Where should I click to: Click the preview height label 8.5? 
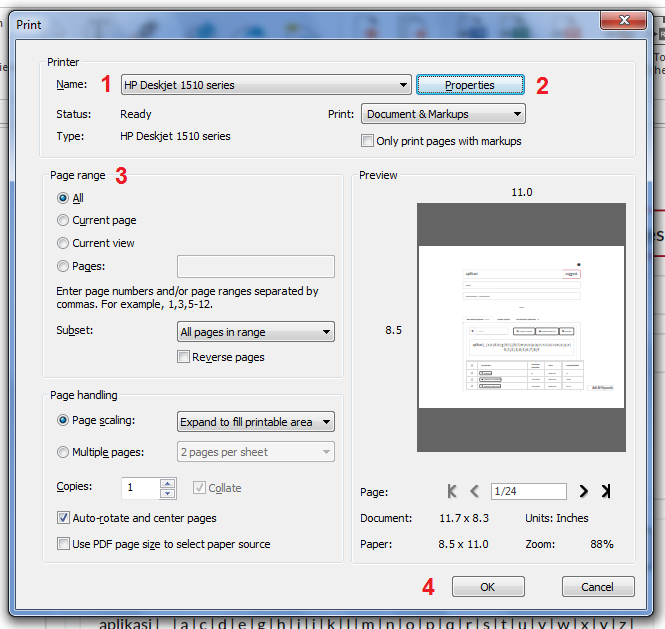pos(394,330)
